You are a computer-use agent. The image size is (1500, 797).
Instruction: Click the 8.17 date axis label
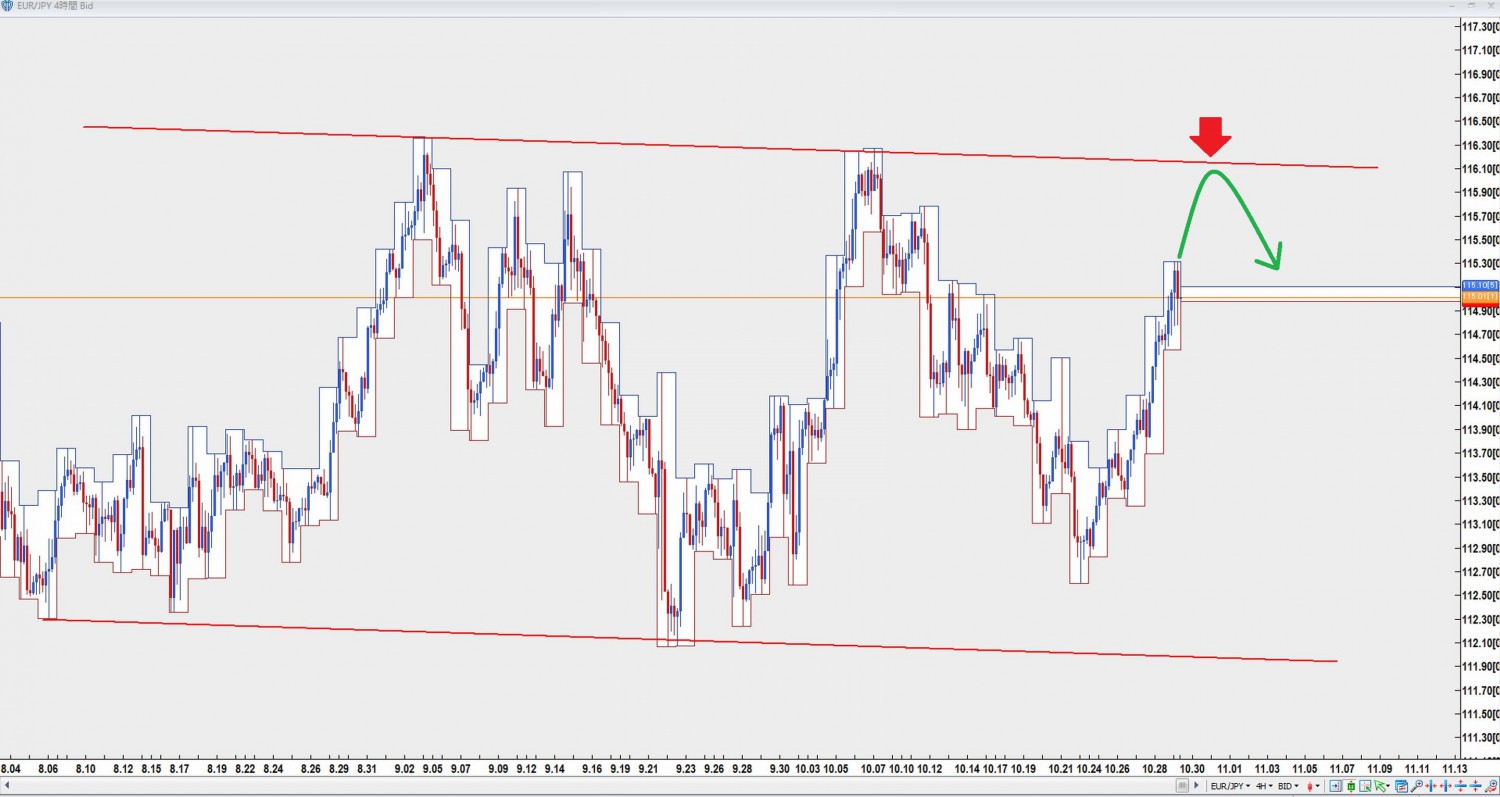[x=179, y=769]
